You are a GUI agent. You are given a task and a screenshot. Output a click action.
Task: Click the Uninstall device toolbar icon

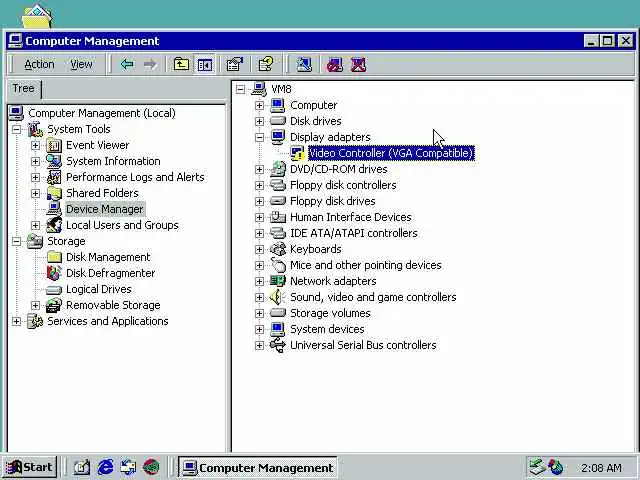(358, 64)
